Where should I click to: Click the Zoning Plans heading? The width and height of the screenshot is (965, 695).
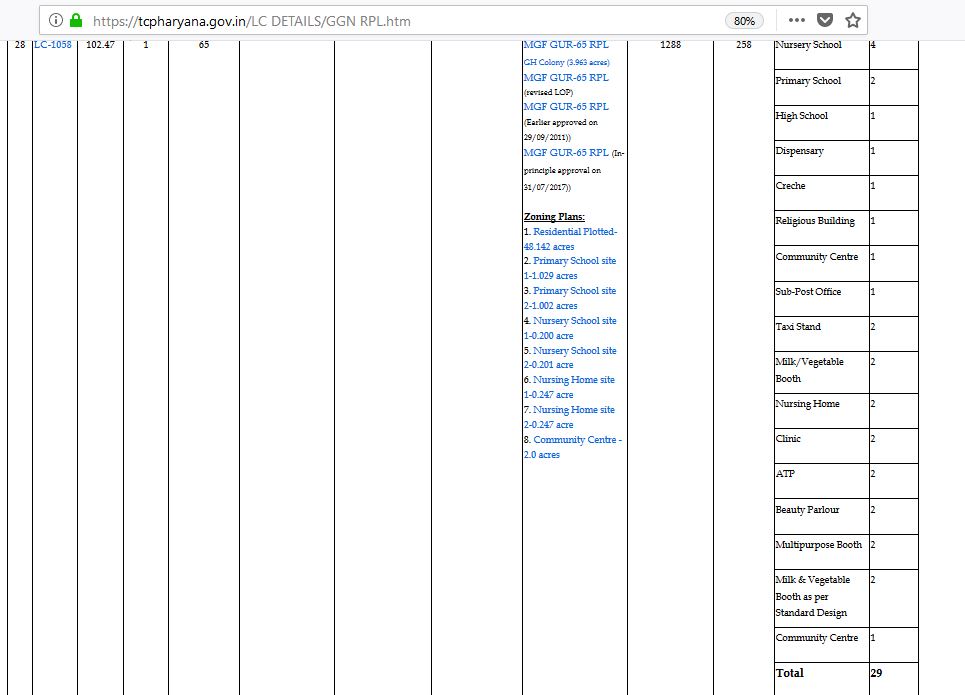pyautogui.click(x=554, y=217)
